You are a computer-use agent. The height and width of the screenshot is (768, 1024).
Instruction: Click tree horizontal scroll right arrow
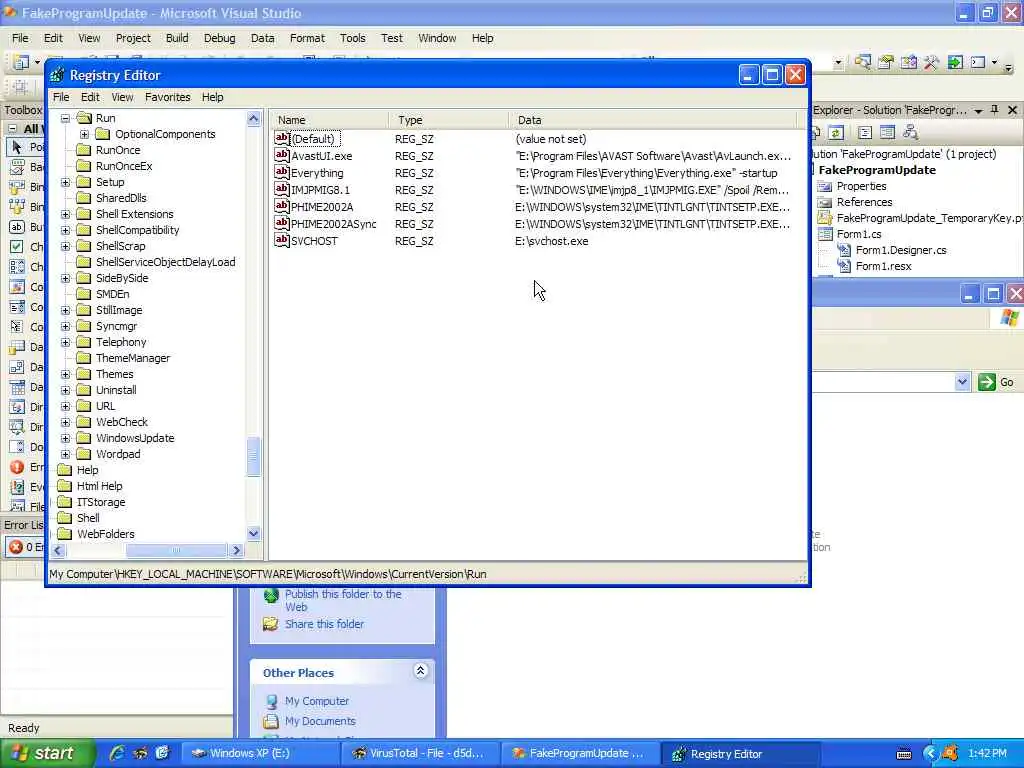pos(237,551)
